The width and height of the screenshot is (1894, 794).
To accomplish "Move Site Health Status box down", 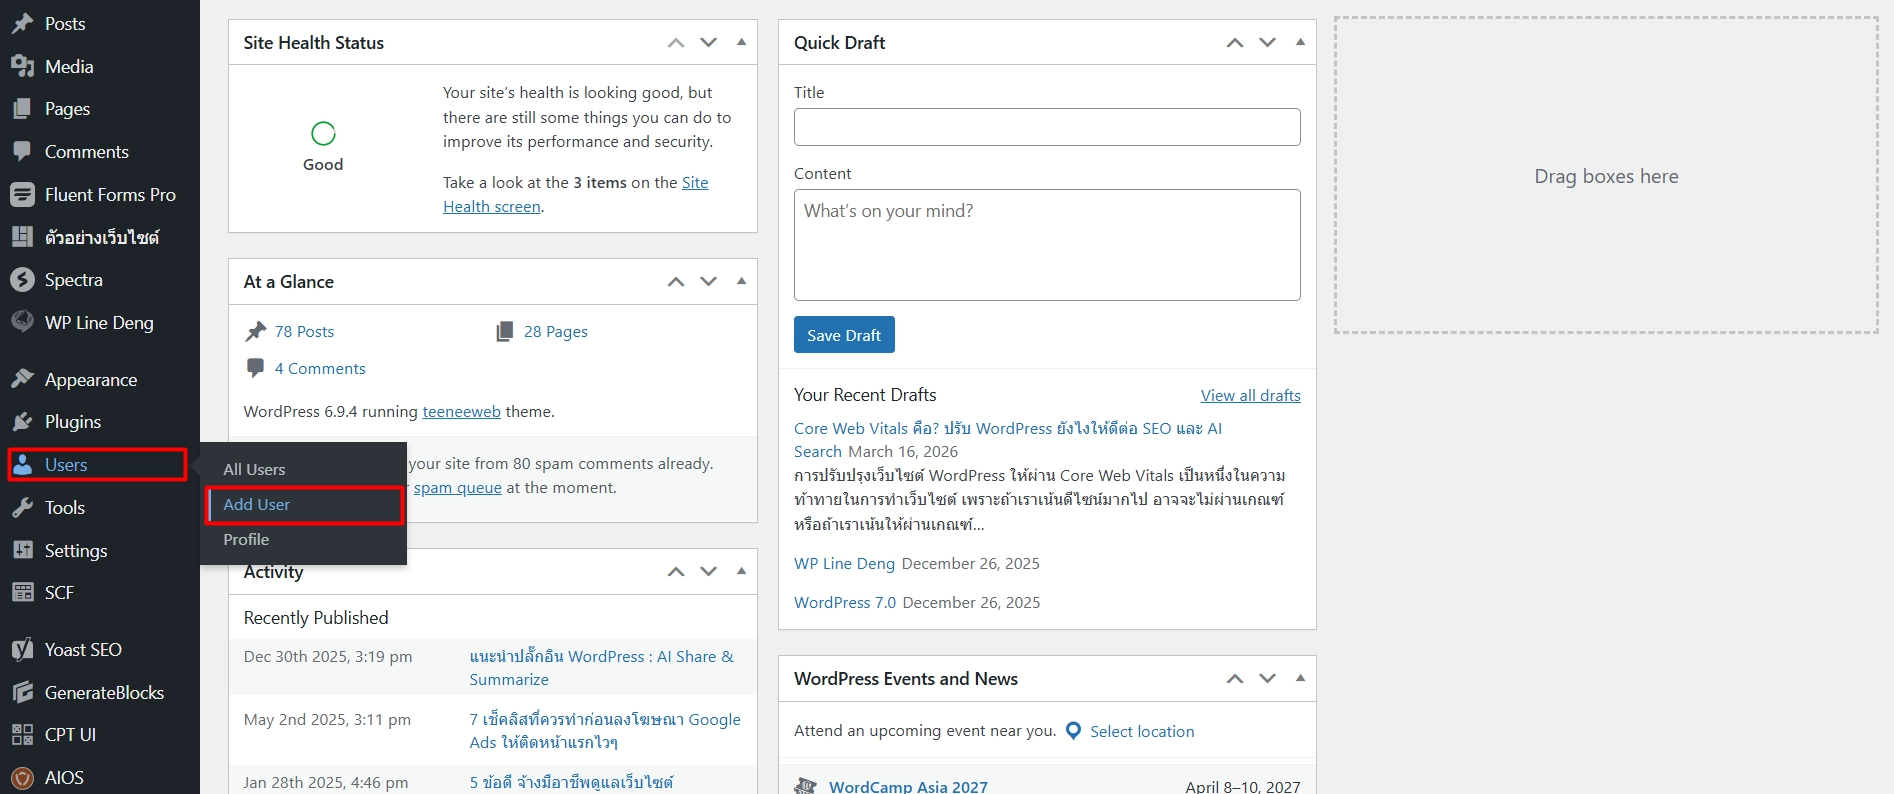I will pyautogui.click(x=709, y=42).
